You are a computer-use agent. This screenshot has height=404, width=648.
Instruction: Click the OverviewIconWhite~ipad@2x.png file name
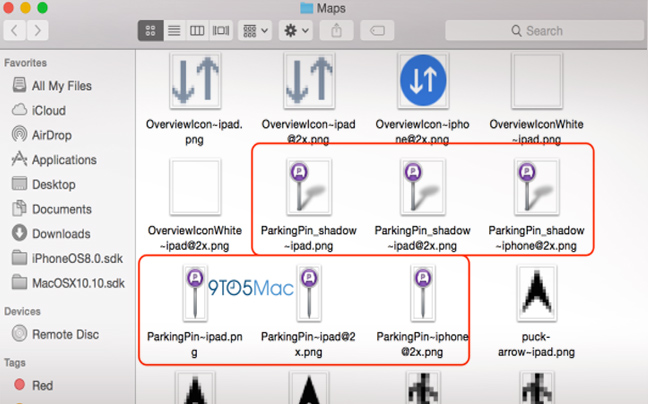pyautogui.click(x=195, y=238)
